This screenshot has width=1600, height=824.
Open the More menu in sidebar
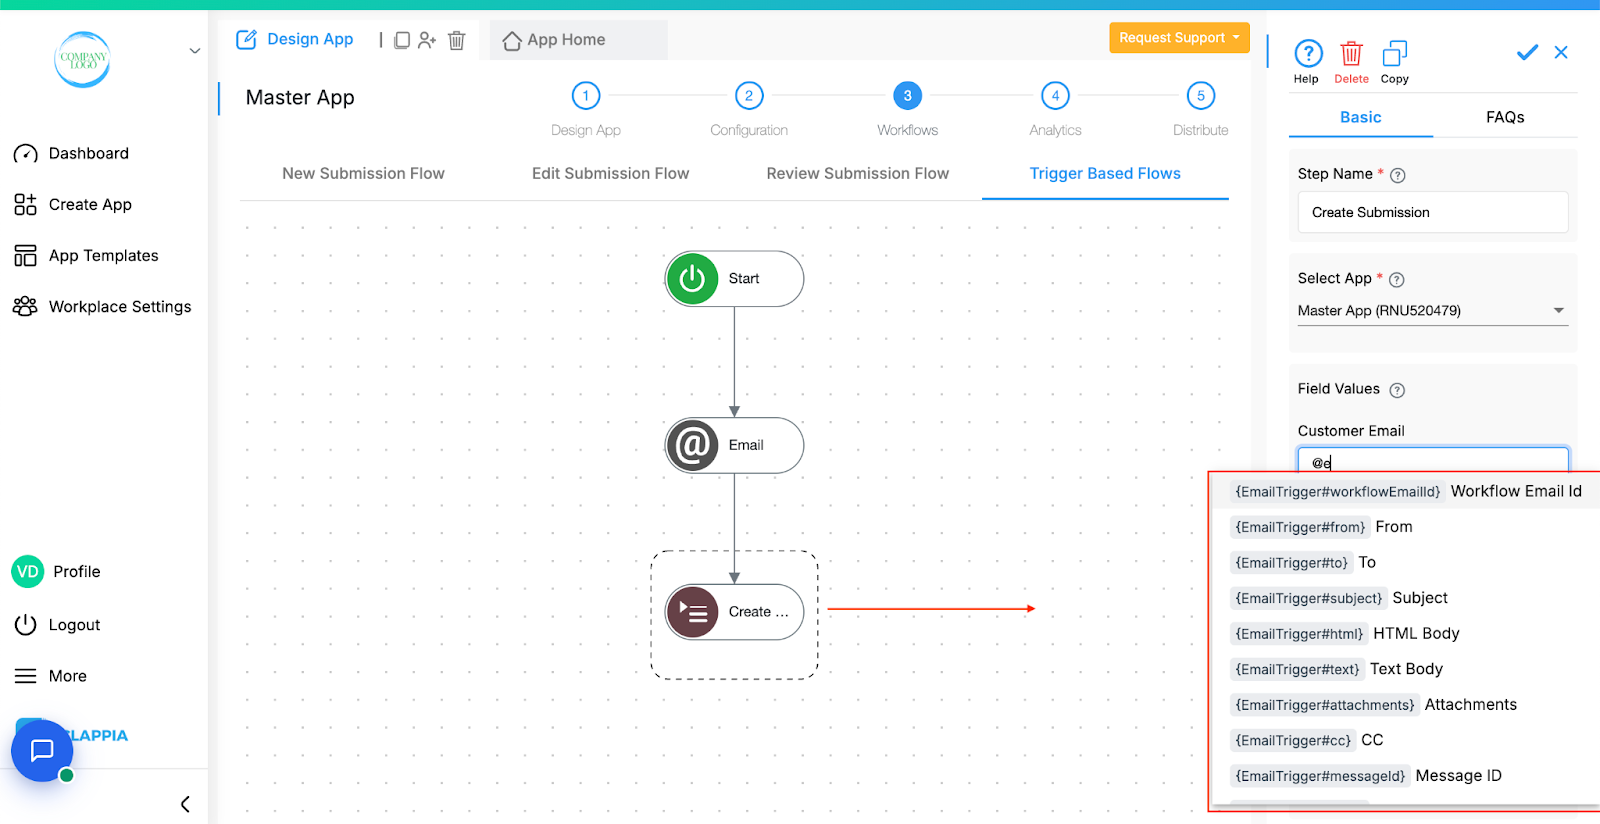pyautogui.click(x=50, y=676)
